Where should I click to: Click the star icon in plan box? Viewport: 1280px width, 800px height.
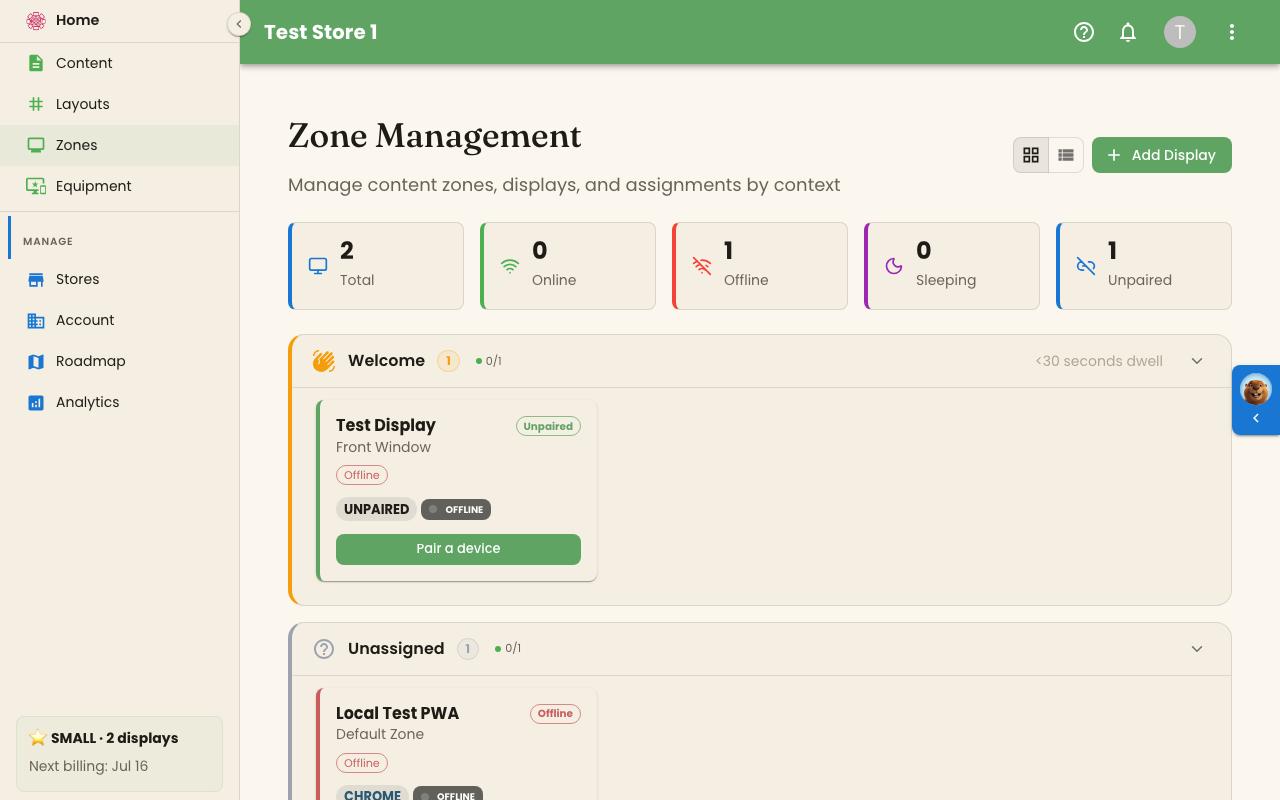(x=38, y=738)
